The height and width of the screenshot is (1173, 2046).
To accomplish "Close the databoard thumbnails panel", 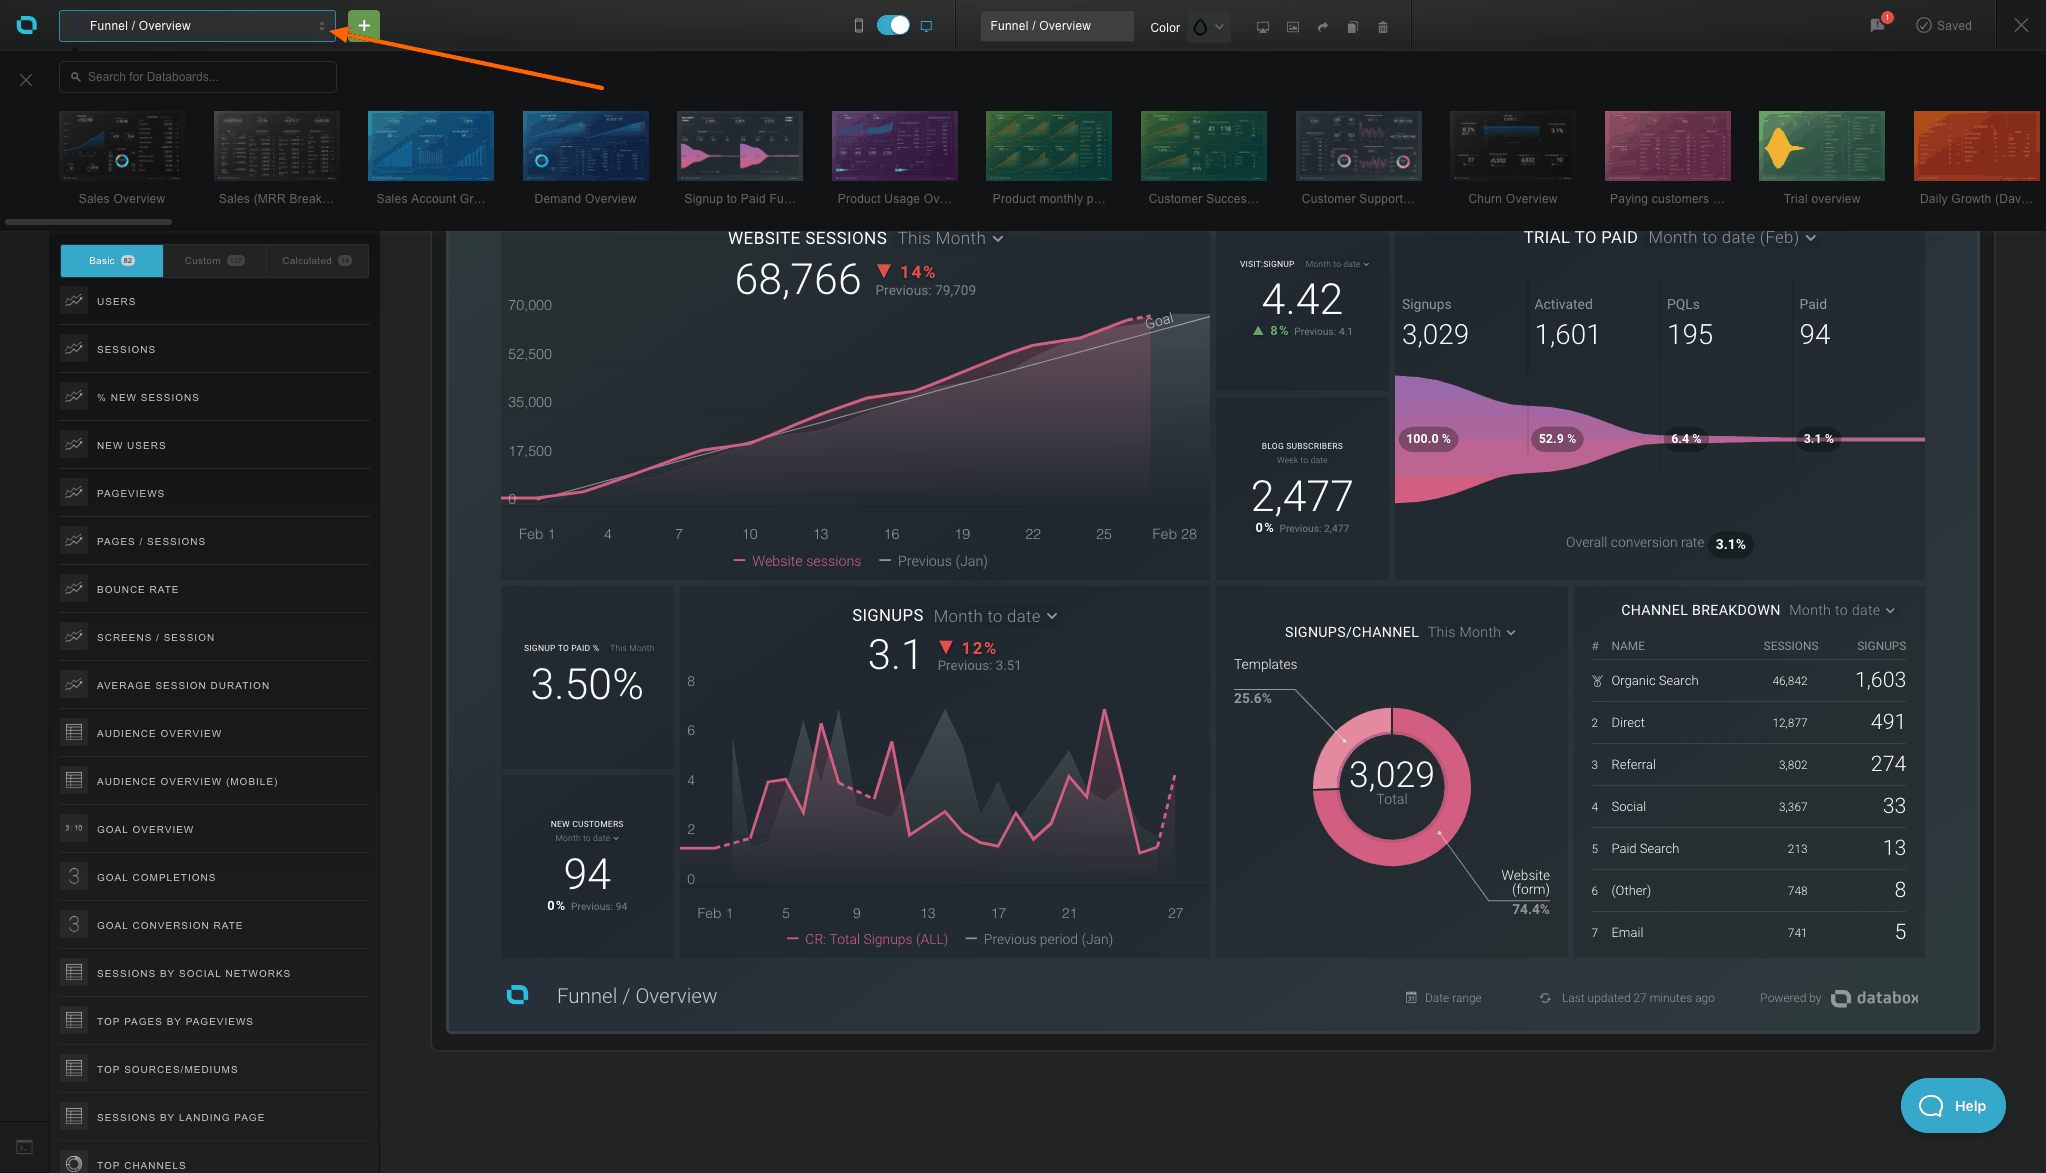I will click(26, 80).
